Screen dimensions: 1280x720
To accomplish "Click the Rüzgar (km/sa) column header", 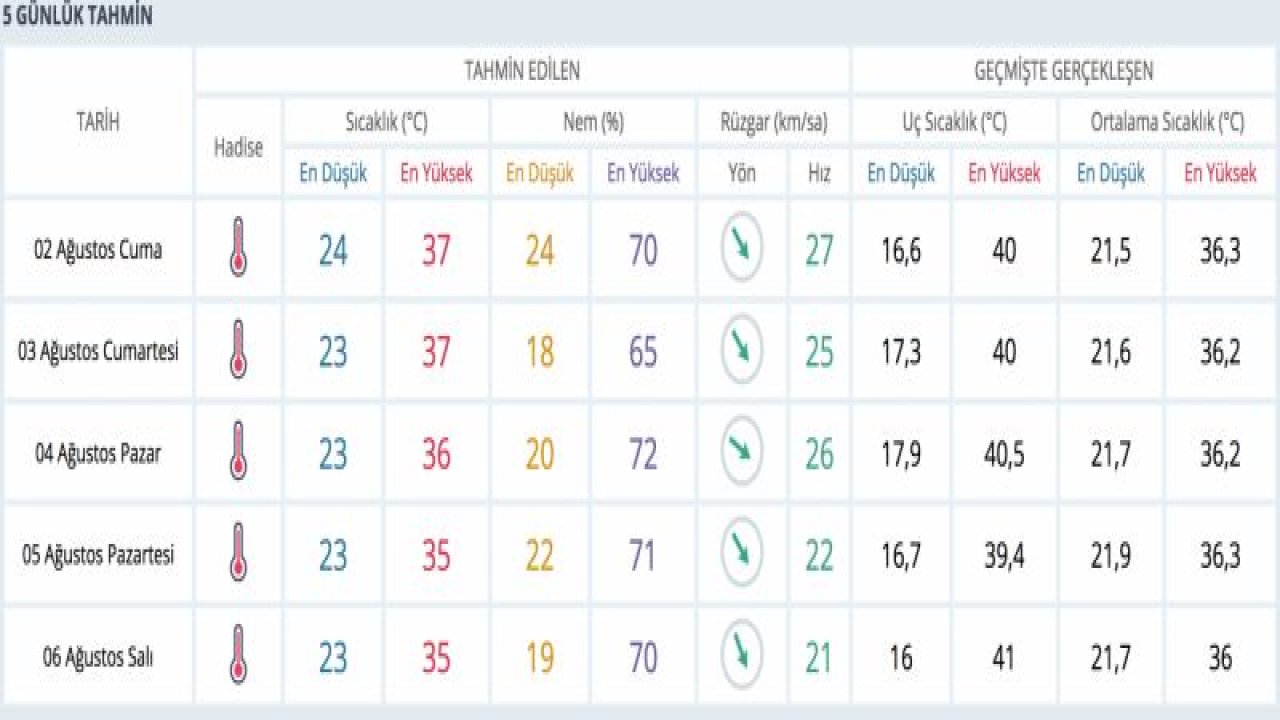I will pos(774,122).
